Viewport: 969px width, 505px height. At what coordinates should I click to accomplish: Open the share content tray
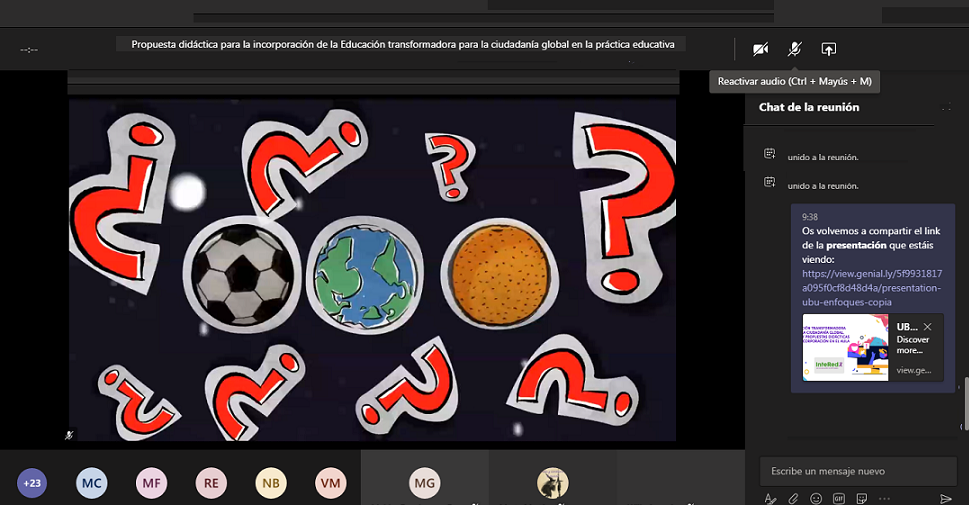tap(828, 49)
